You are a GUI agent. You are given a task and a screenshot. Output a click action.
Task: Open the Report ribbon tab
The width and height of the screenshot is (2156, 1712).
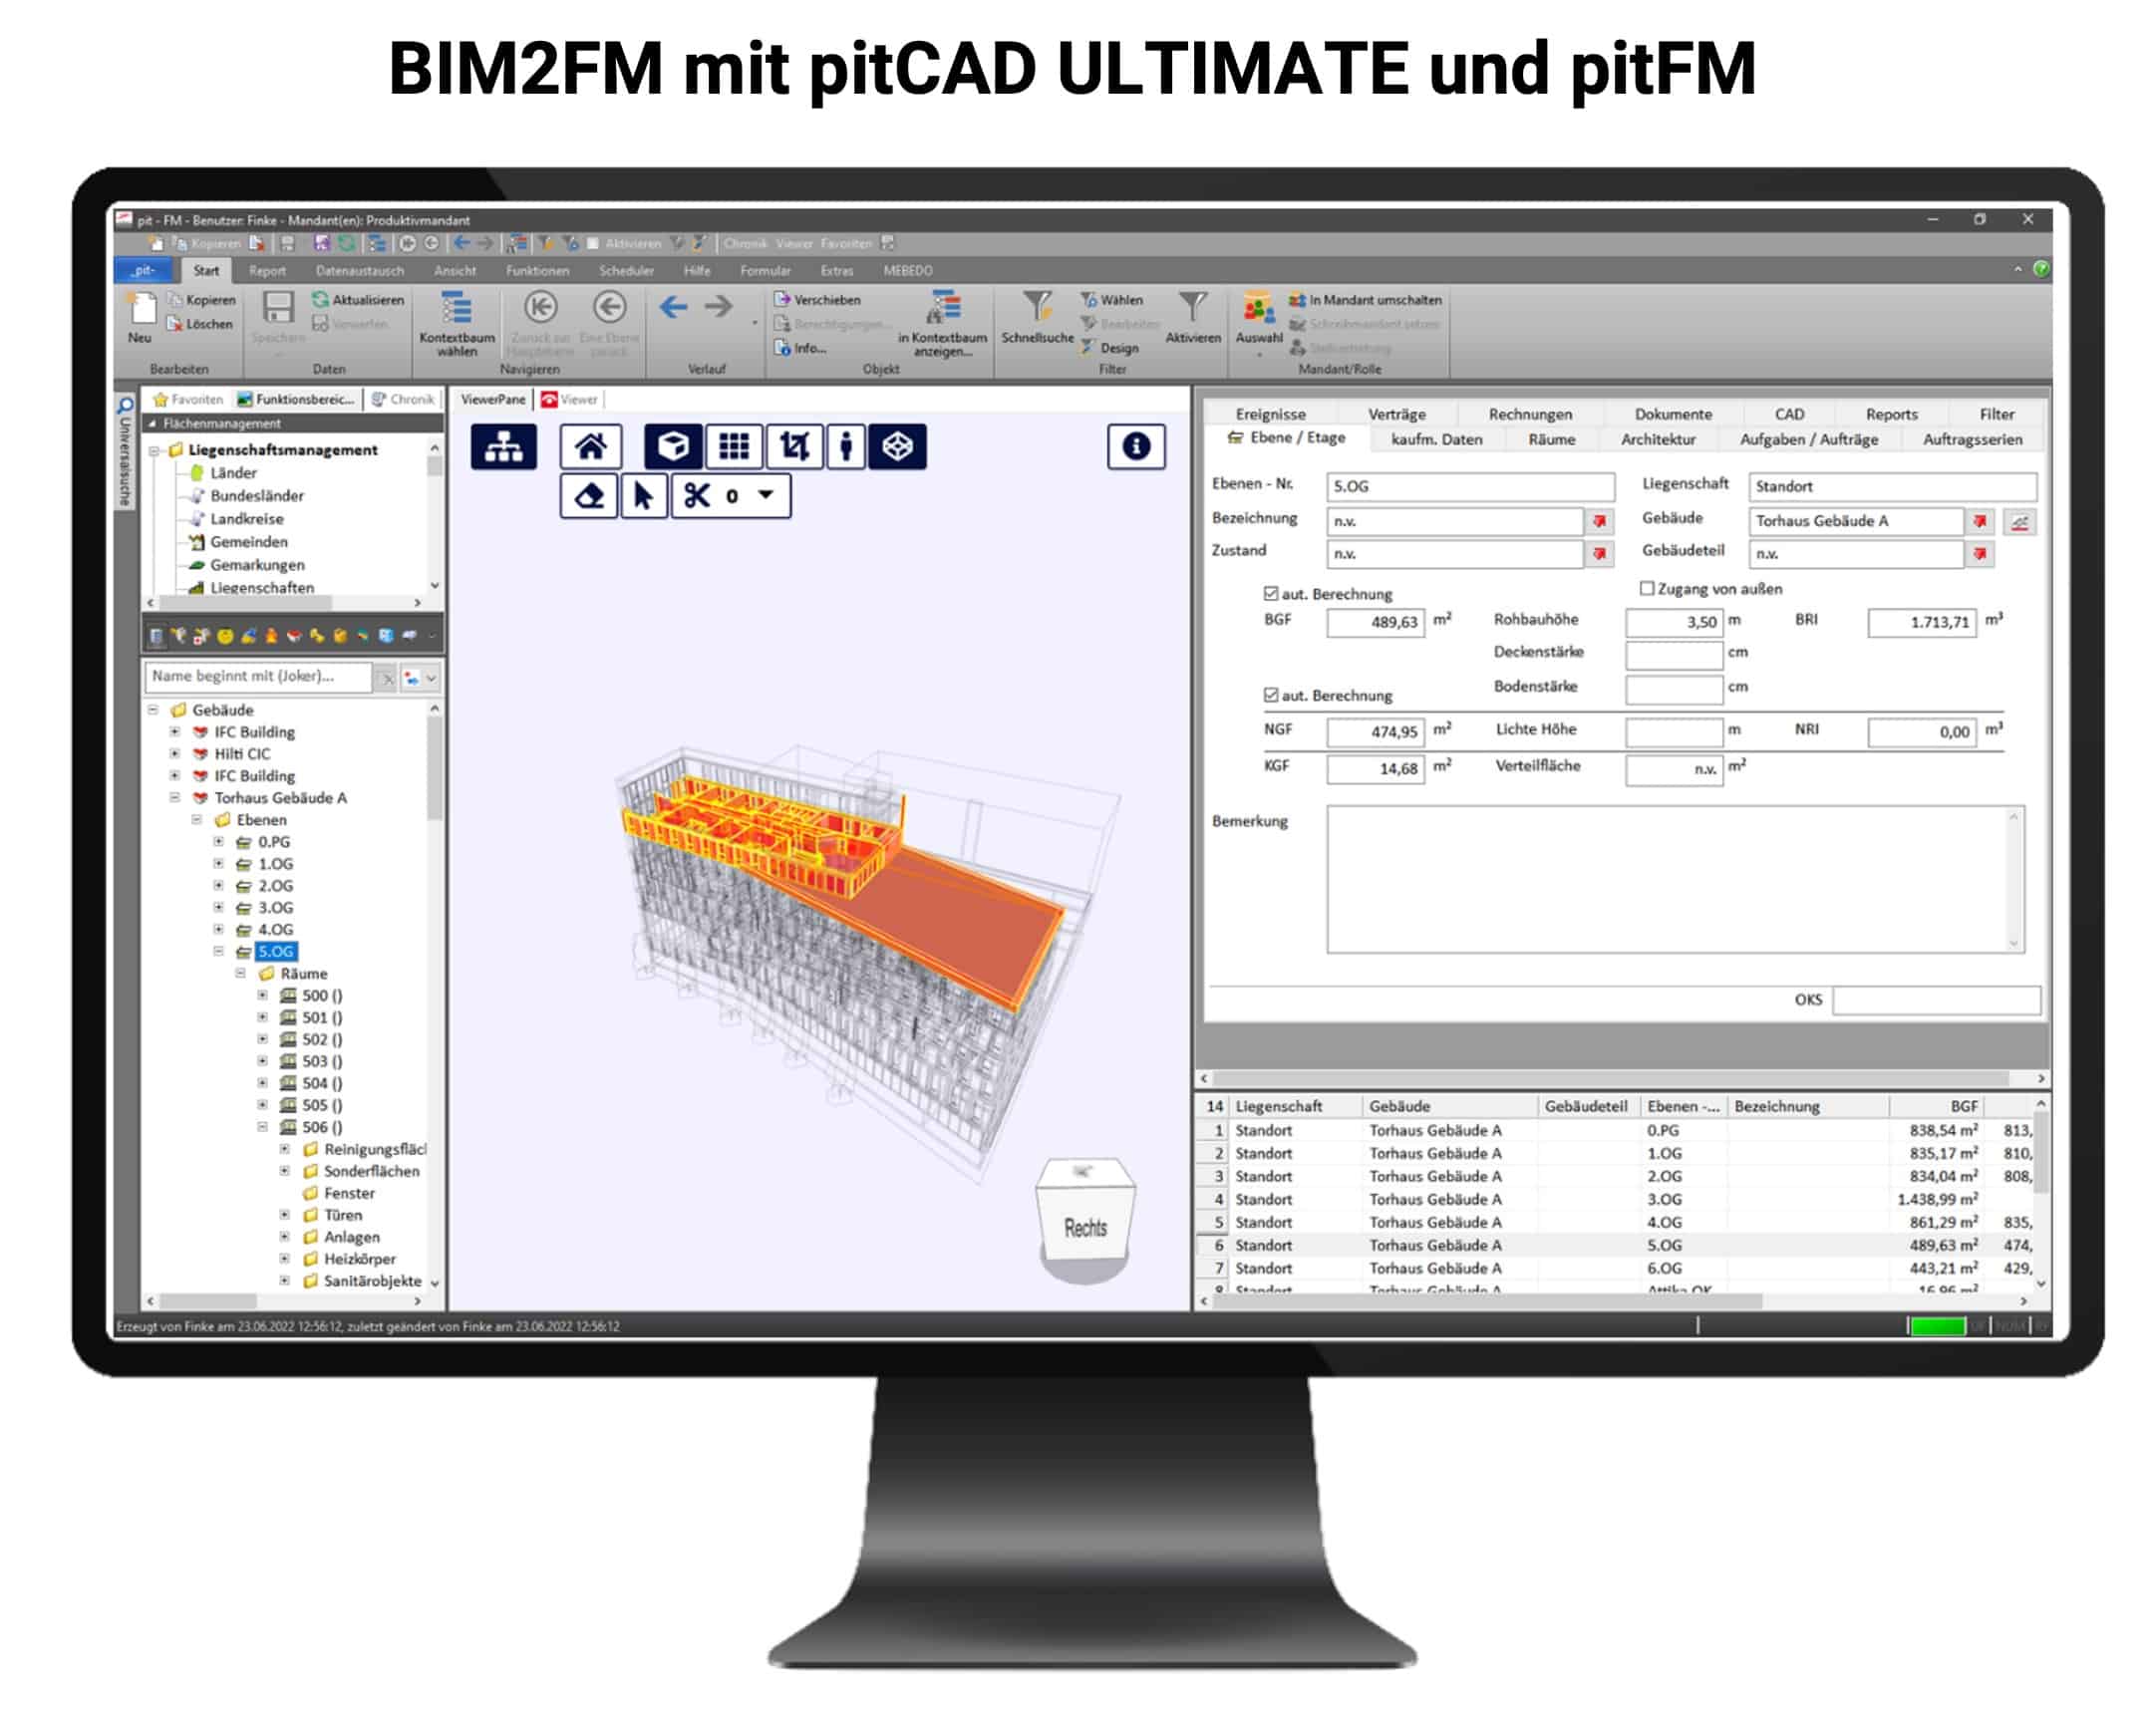(267, 271)
